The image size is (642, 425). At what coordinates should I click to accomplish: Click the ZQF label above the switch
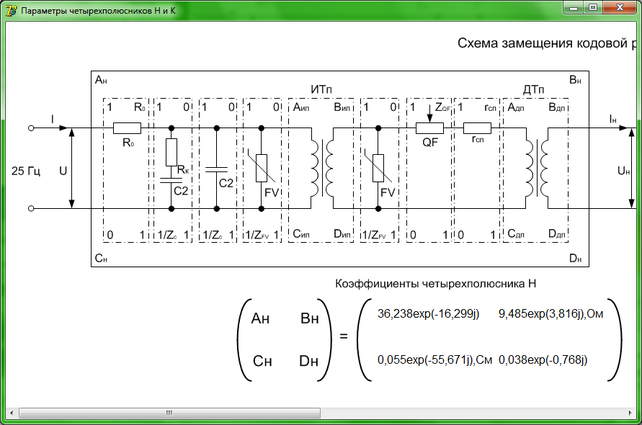[x=443, y=107]
